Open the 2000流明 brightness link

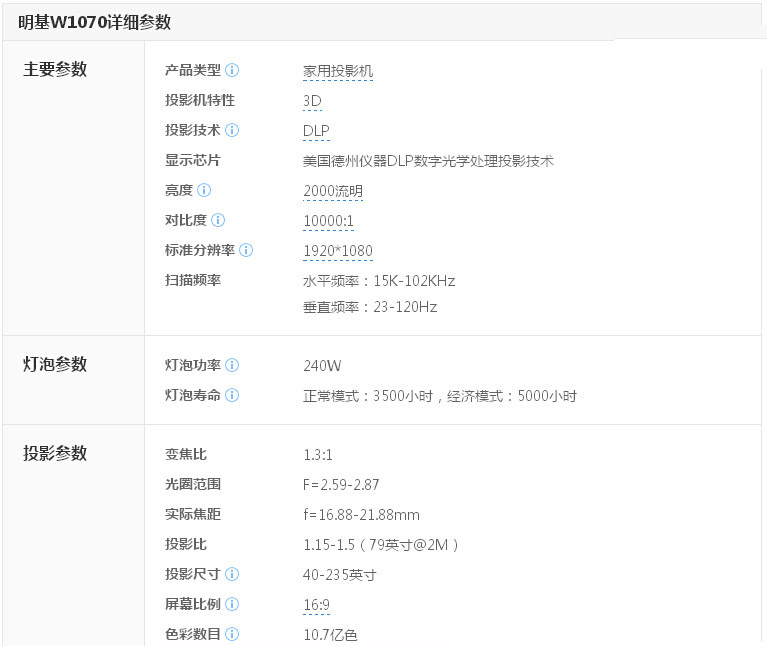[333, 191]
